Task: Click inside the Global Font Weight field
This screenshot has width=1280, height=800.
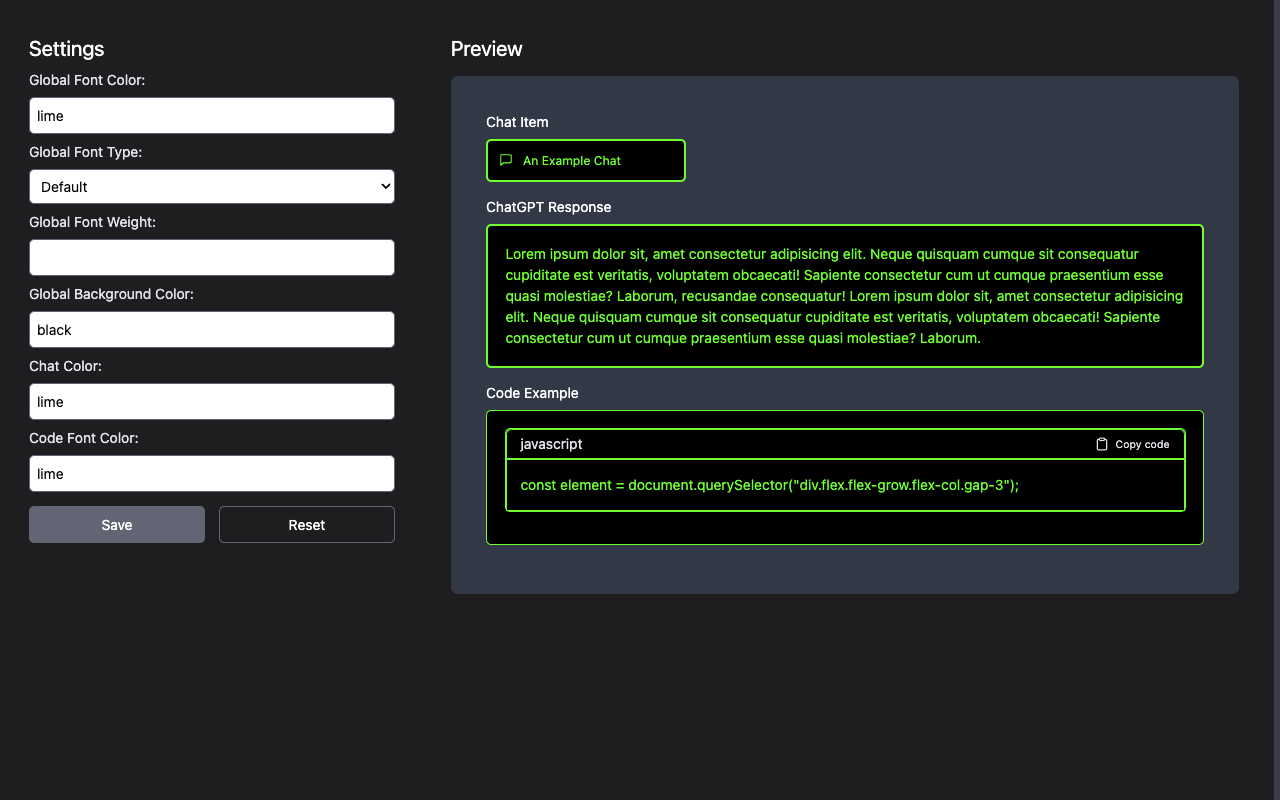Action: coord(211,257)
